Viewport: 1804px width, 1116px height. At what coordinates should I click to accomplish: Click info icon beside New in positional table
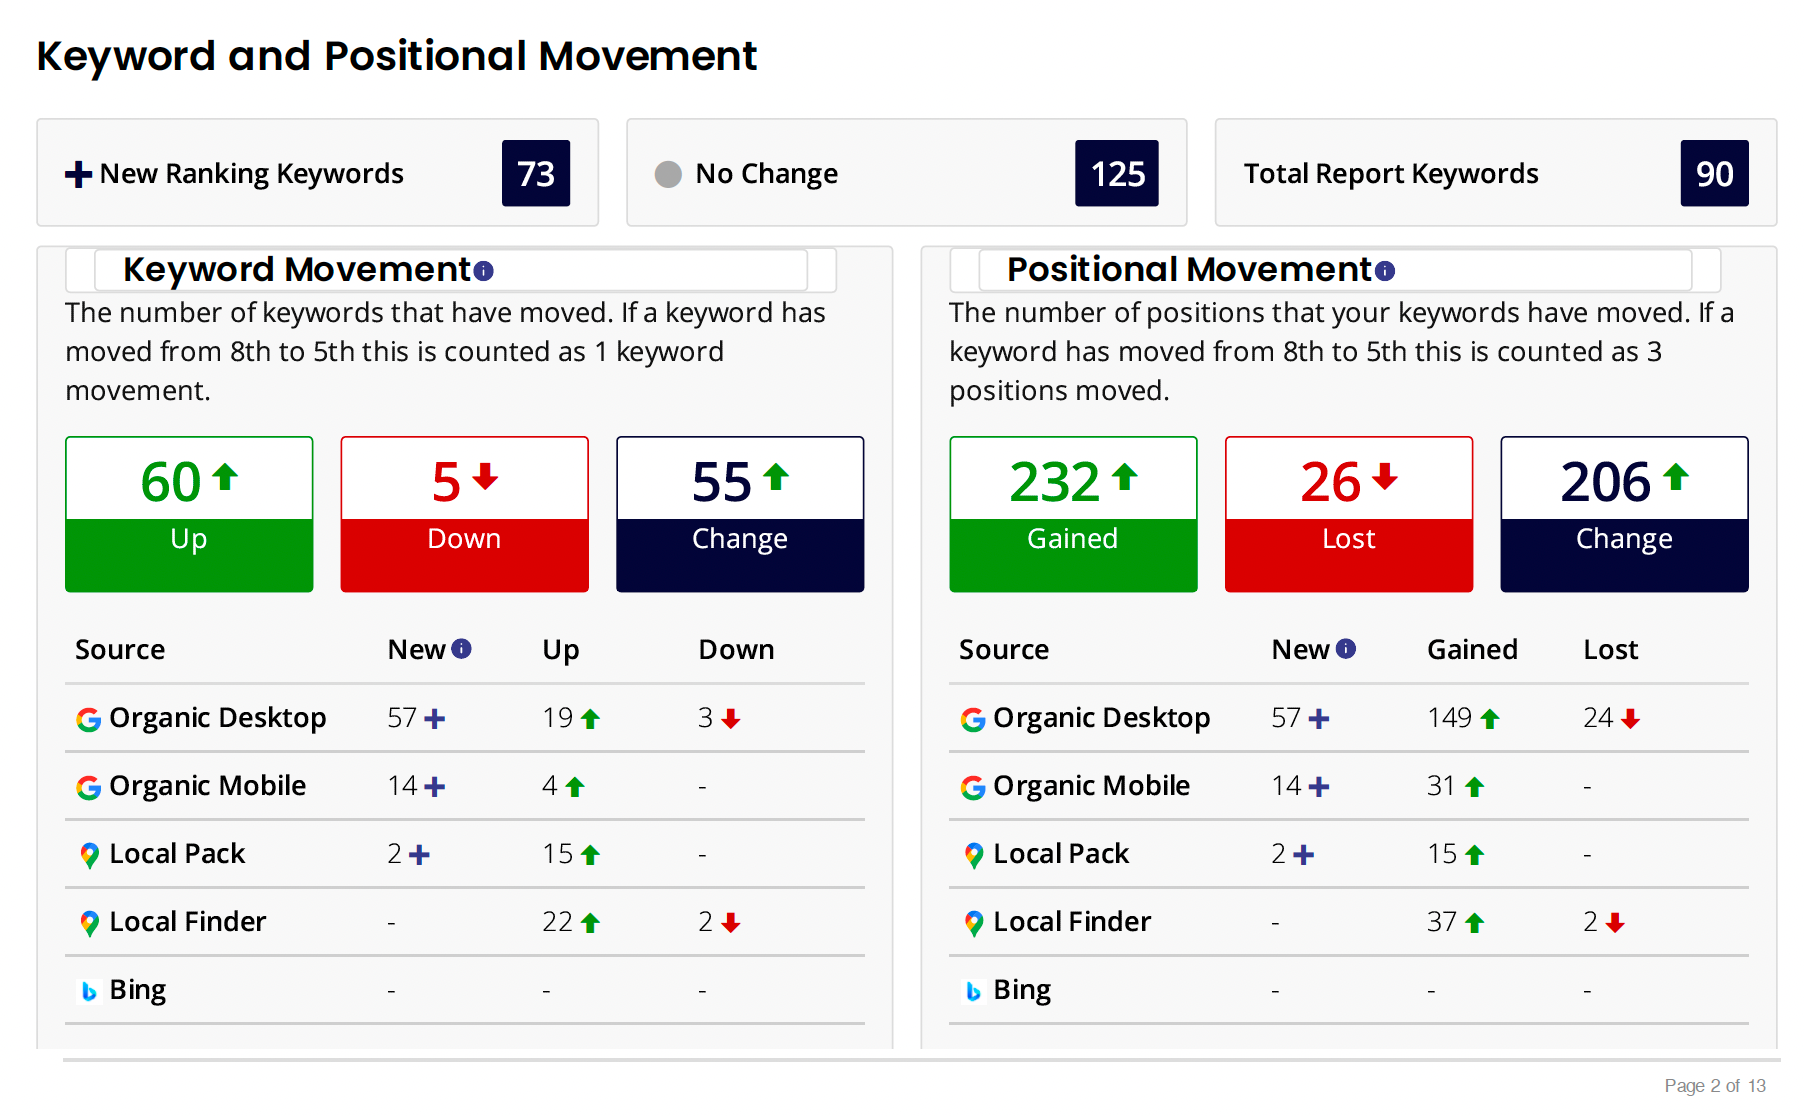pos(1346,649)
